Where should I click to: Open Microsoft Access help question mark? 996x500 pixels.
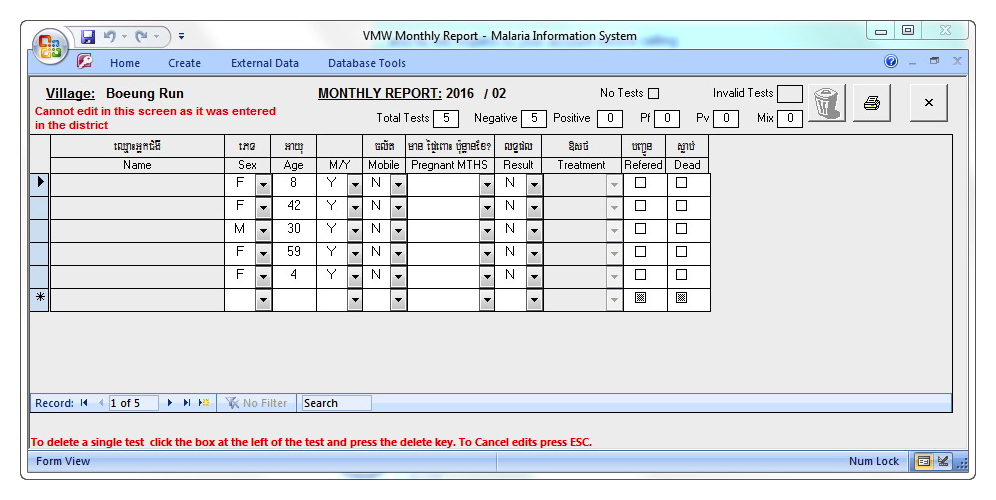click(890, 62)
